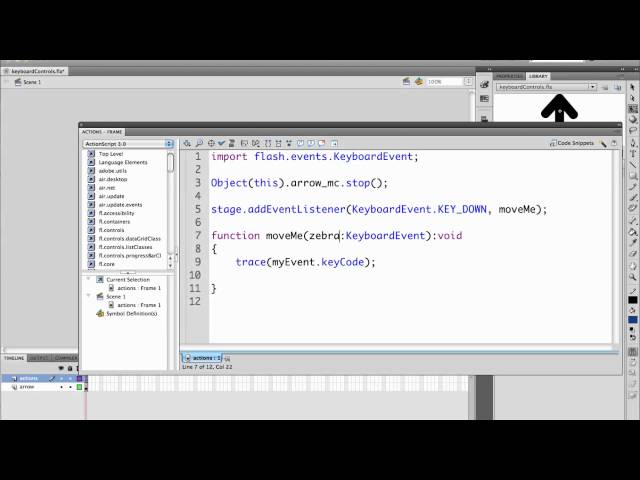Click Auto format icon in Actions toolbar
This screenshot has width=640, height=480.
(232, 143)
